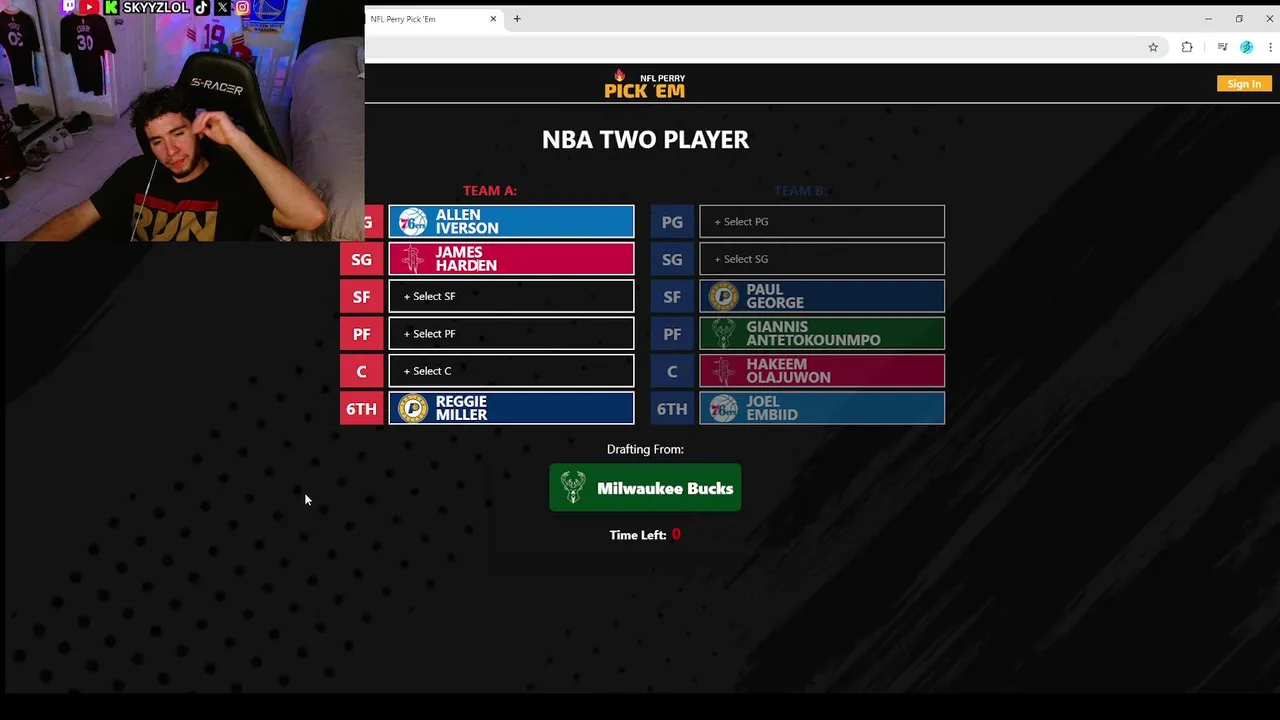Open the browser profile avatar icon

1246,47
